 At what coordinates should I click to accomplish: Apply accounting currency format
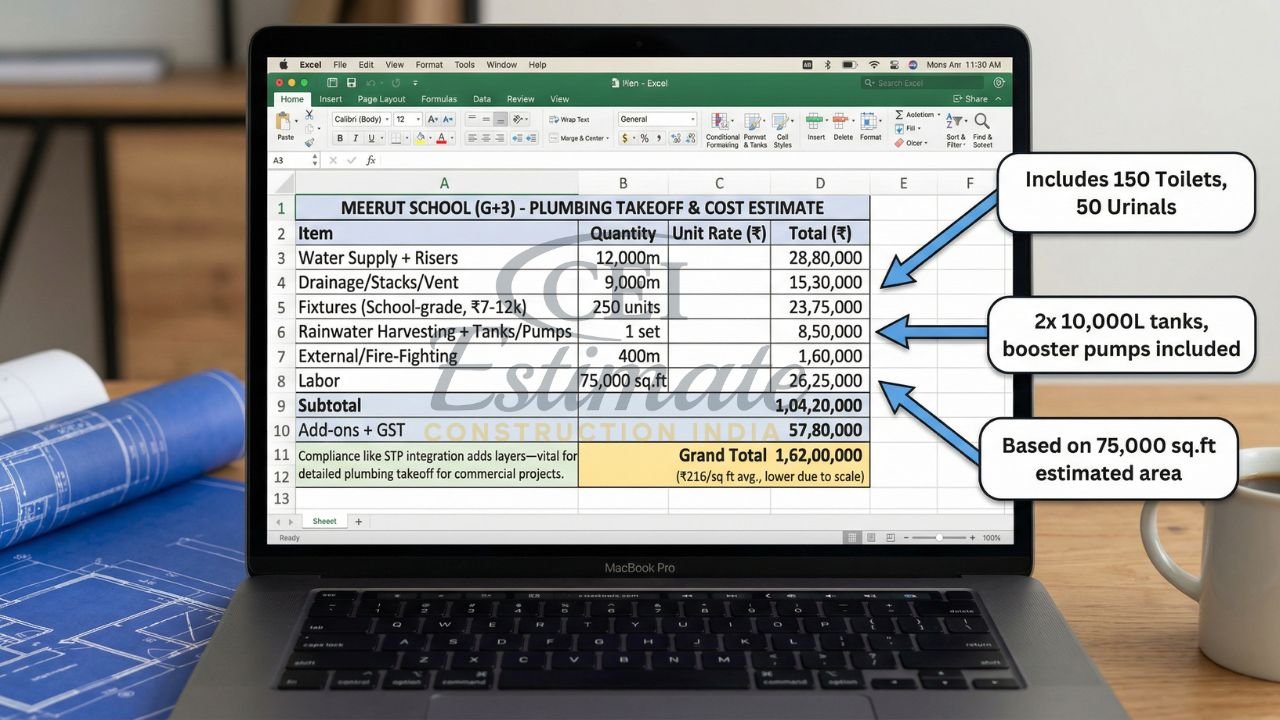[x=626, y=138]
